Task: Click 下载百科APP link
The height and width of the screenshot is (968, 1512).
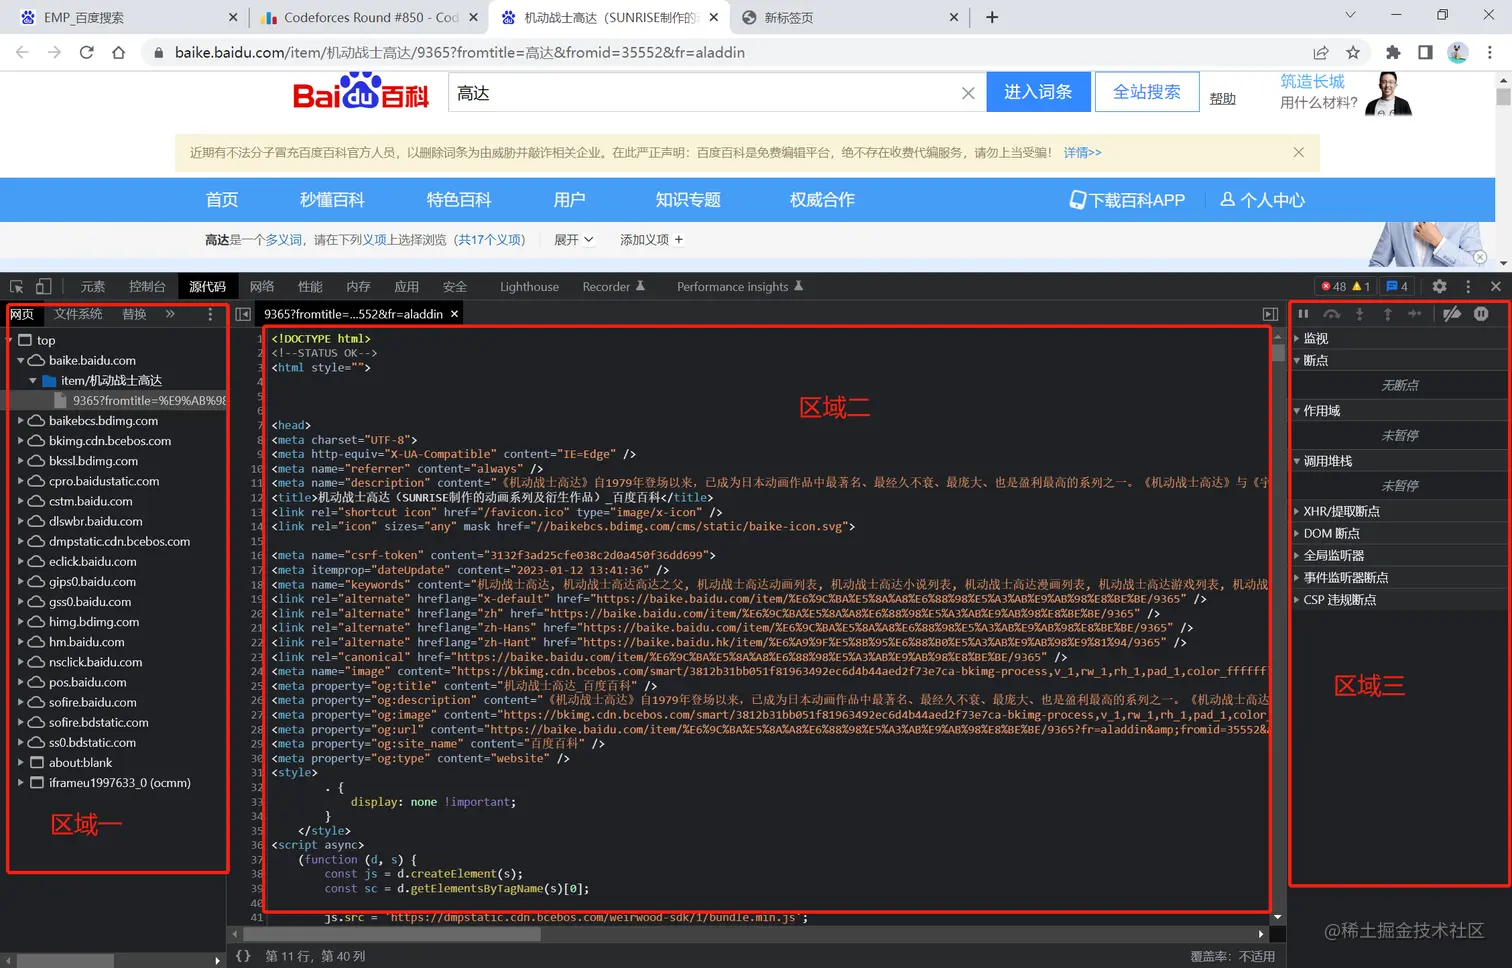Action: click(x=1127, y=200)
